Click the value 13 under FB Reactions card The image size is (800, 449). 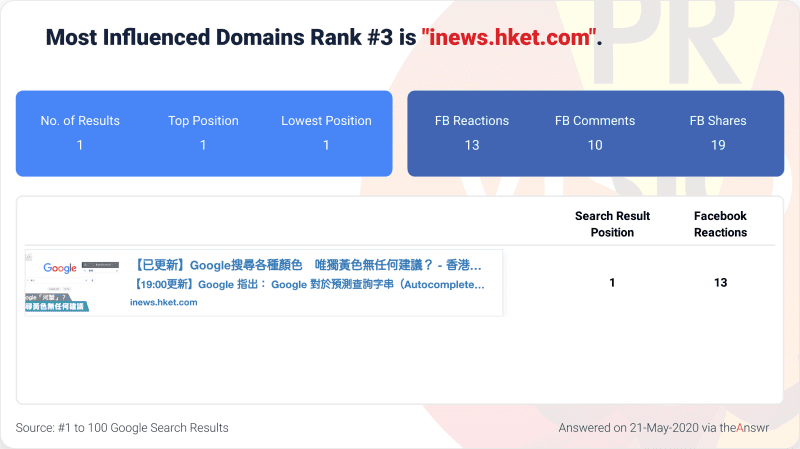tap(472, 145)
